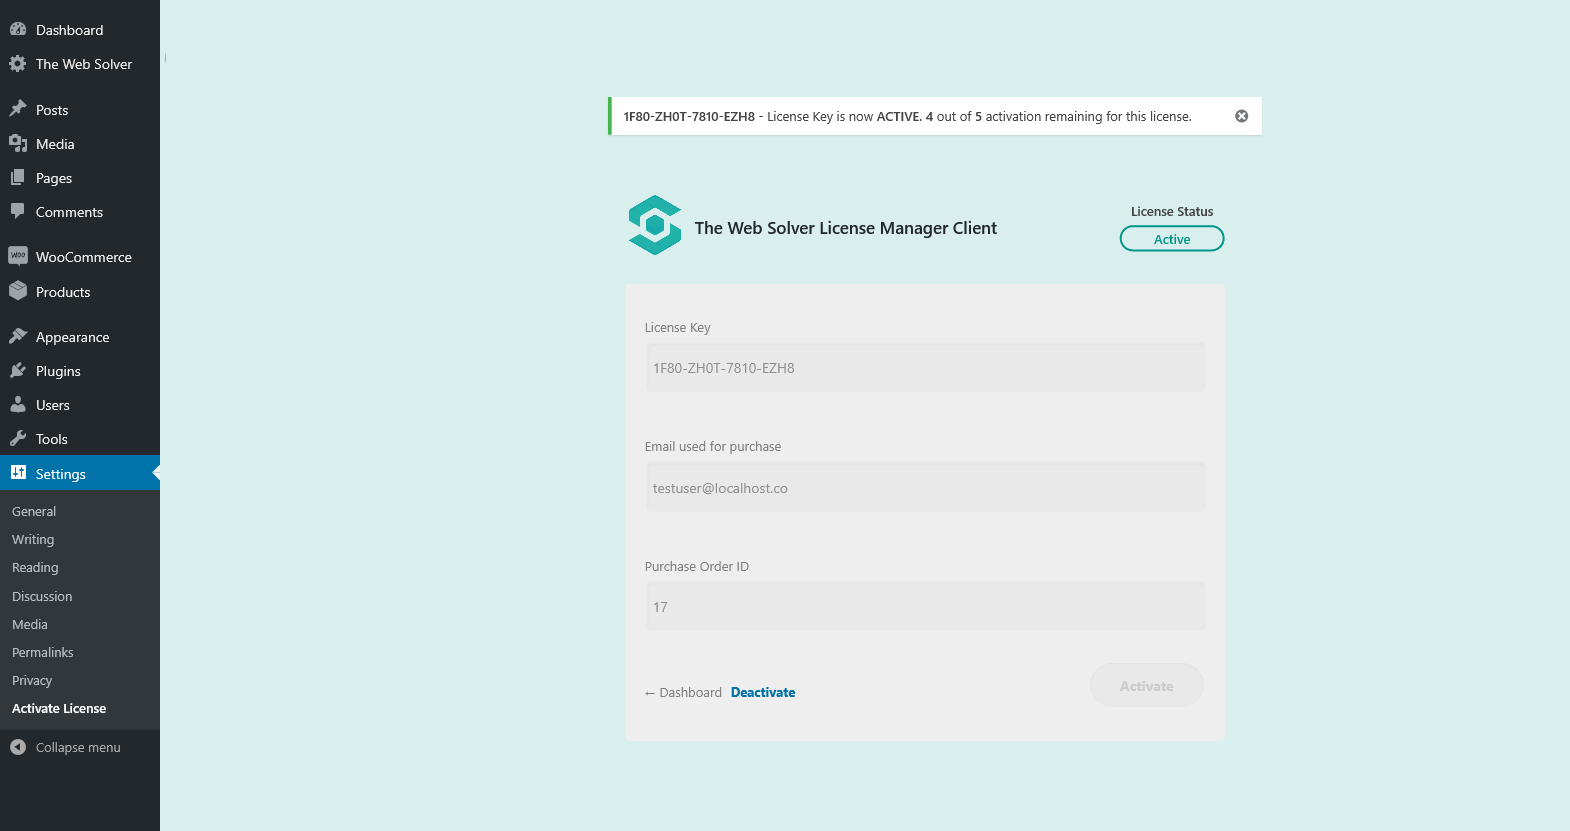Click the Users person icon
The height and width of the screenshot is (831, 1570).
point(18,404)
